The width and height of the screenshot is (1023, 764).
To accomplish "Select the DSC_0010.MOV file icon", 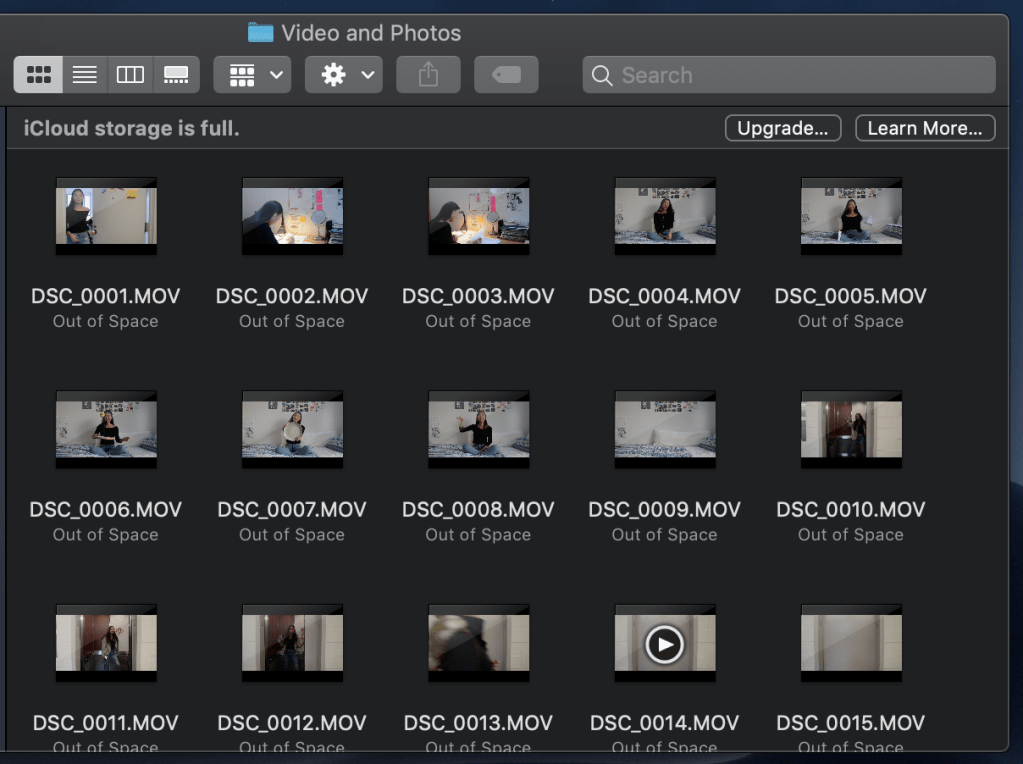I will pos(851,429).
